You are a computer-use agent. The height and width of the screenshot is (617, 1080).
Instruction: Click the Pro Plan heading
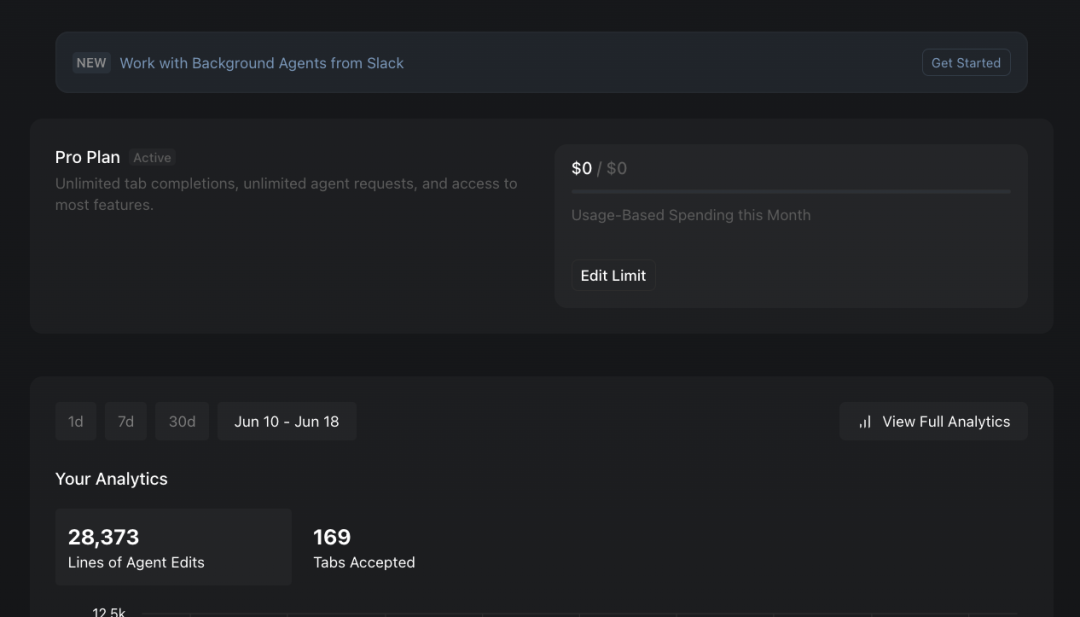(x=87, y=158)
